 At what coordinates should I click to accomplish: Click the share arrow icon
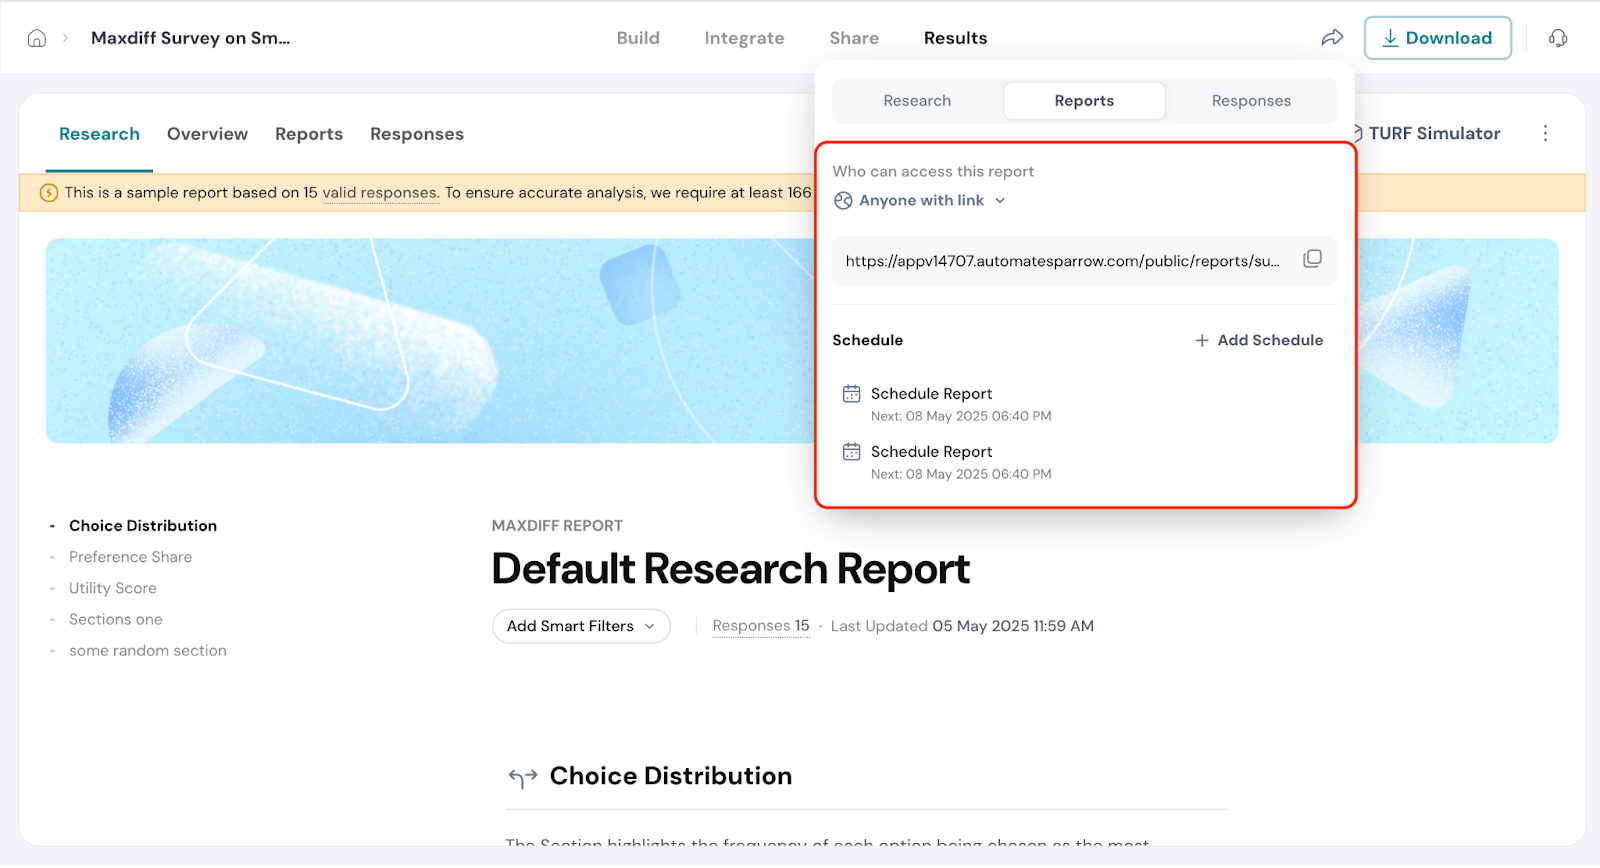coord(1332,38)
